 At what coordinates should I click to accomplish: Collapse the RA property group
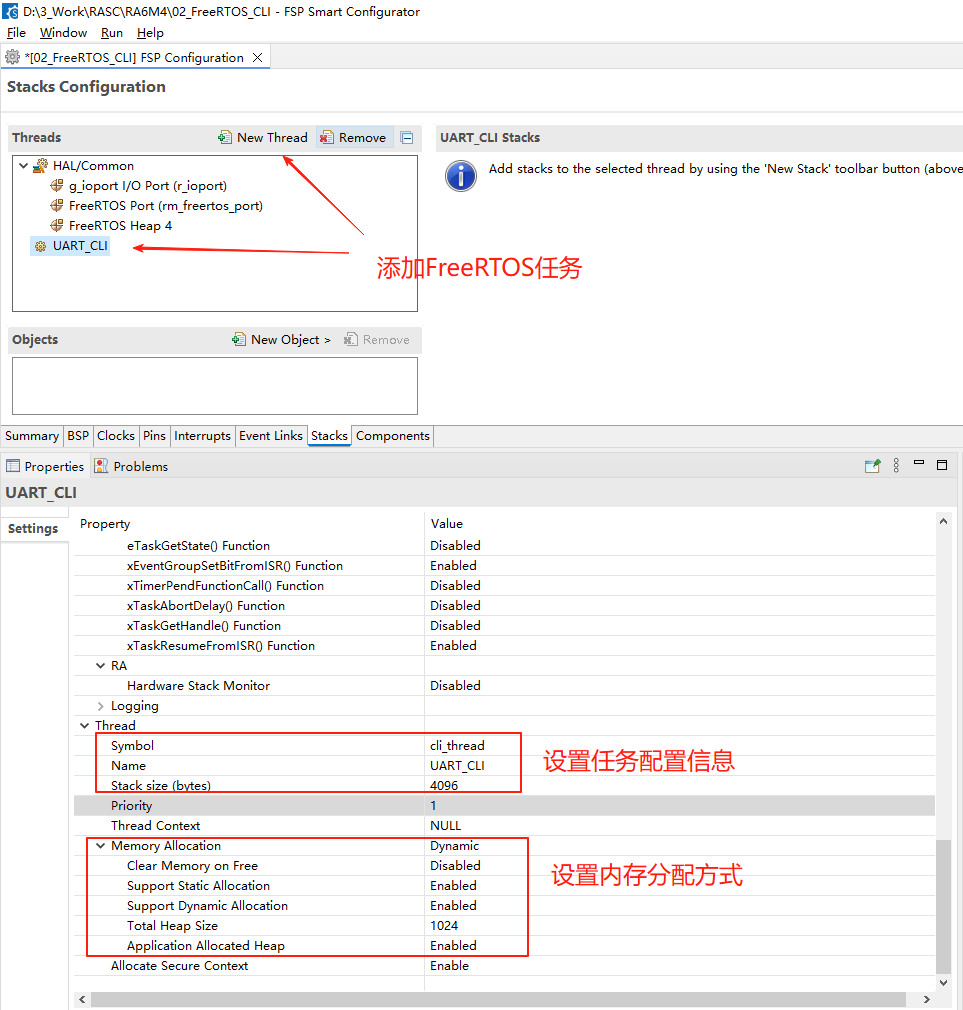click(100, 665)
